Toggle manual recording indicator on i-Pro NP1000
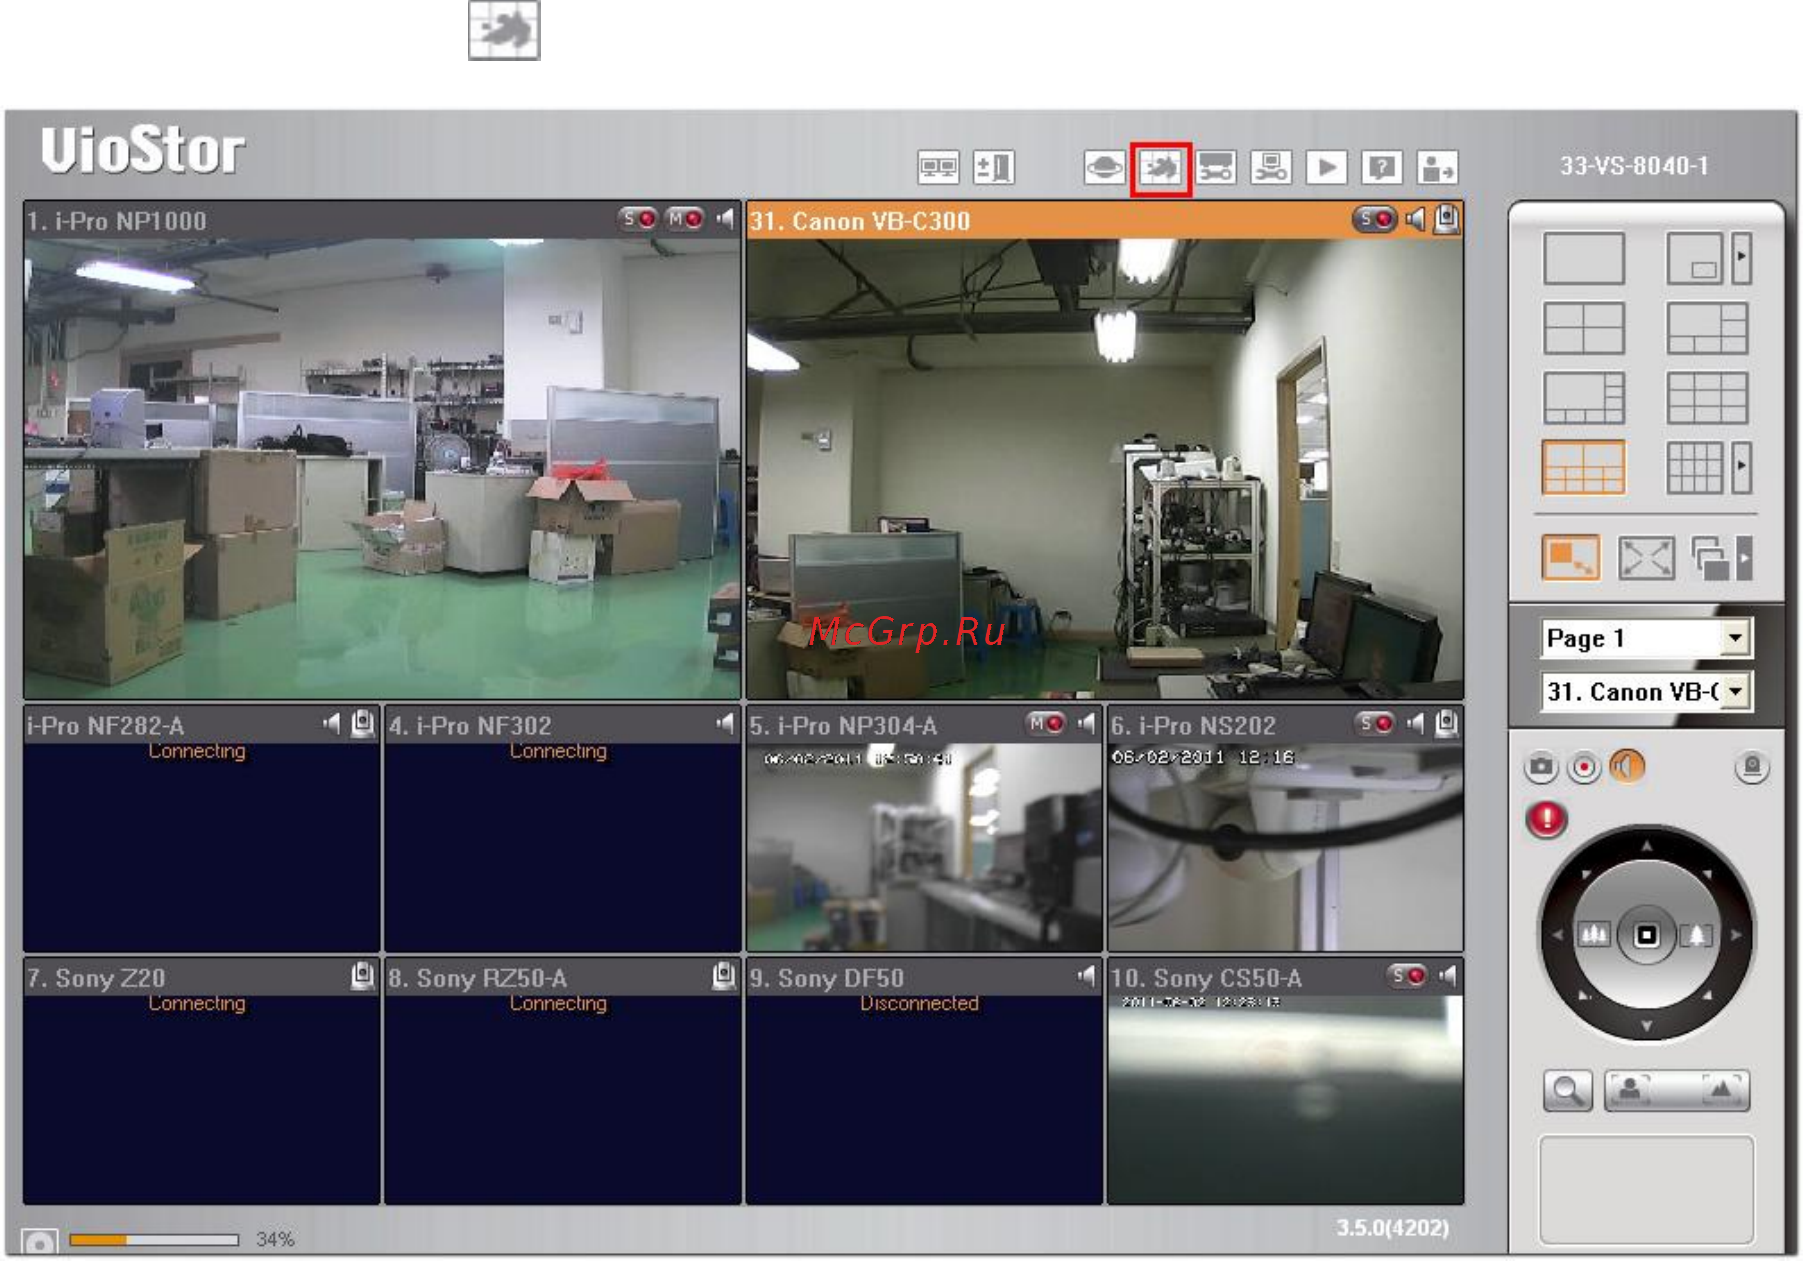1803x1261 pixels. [685, 219]
